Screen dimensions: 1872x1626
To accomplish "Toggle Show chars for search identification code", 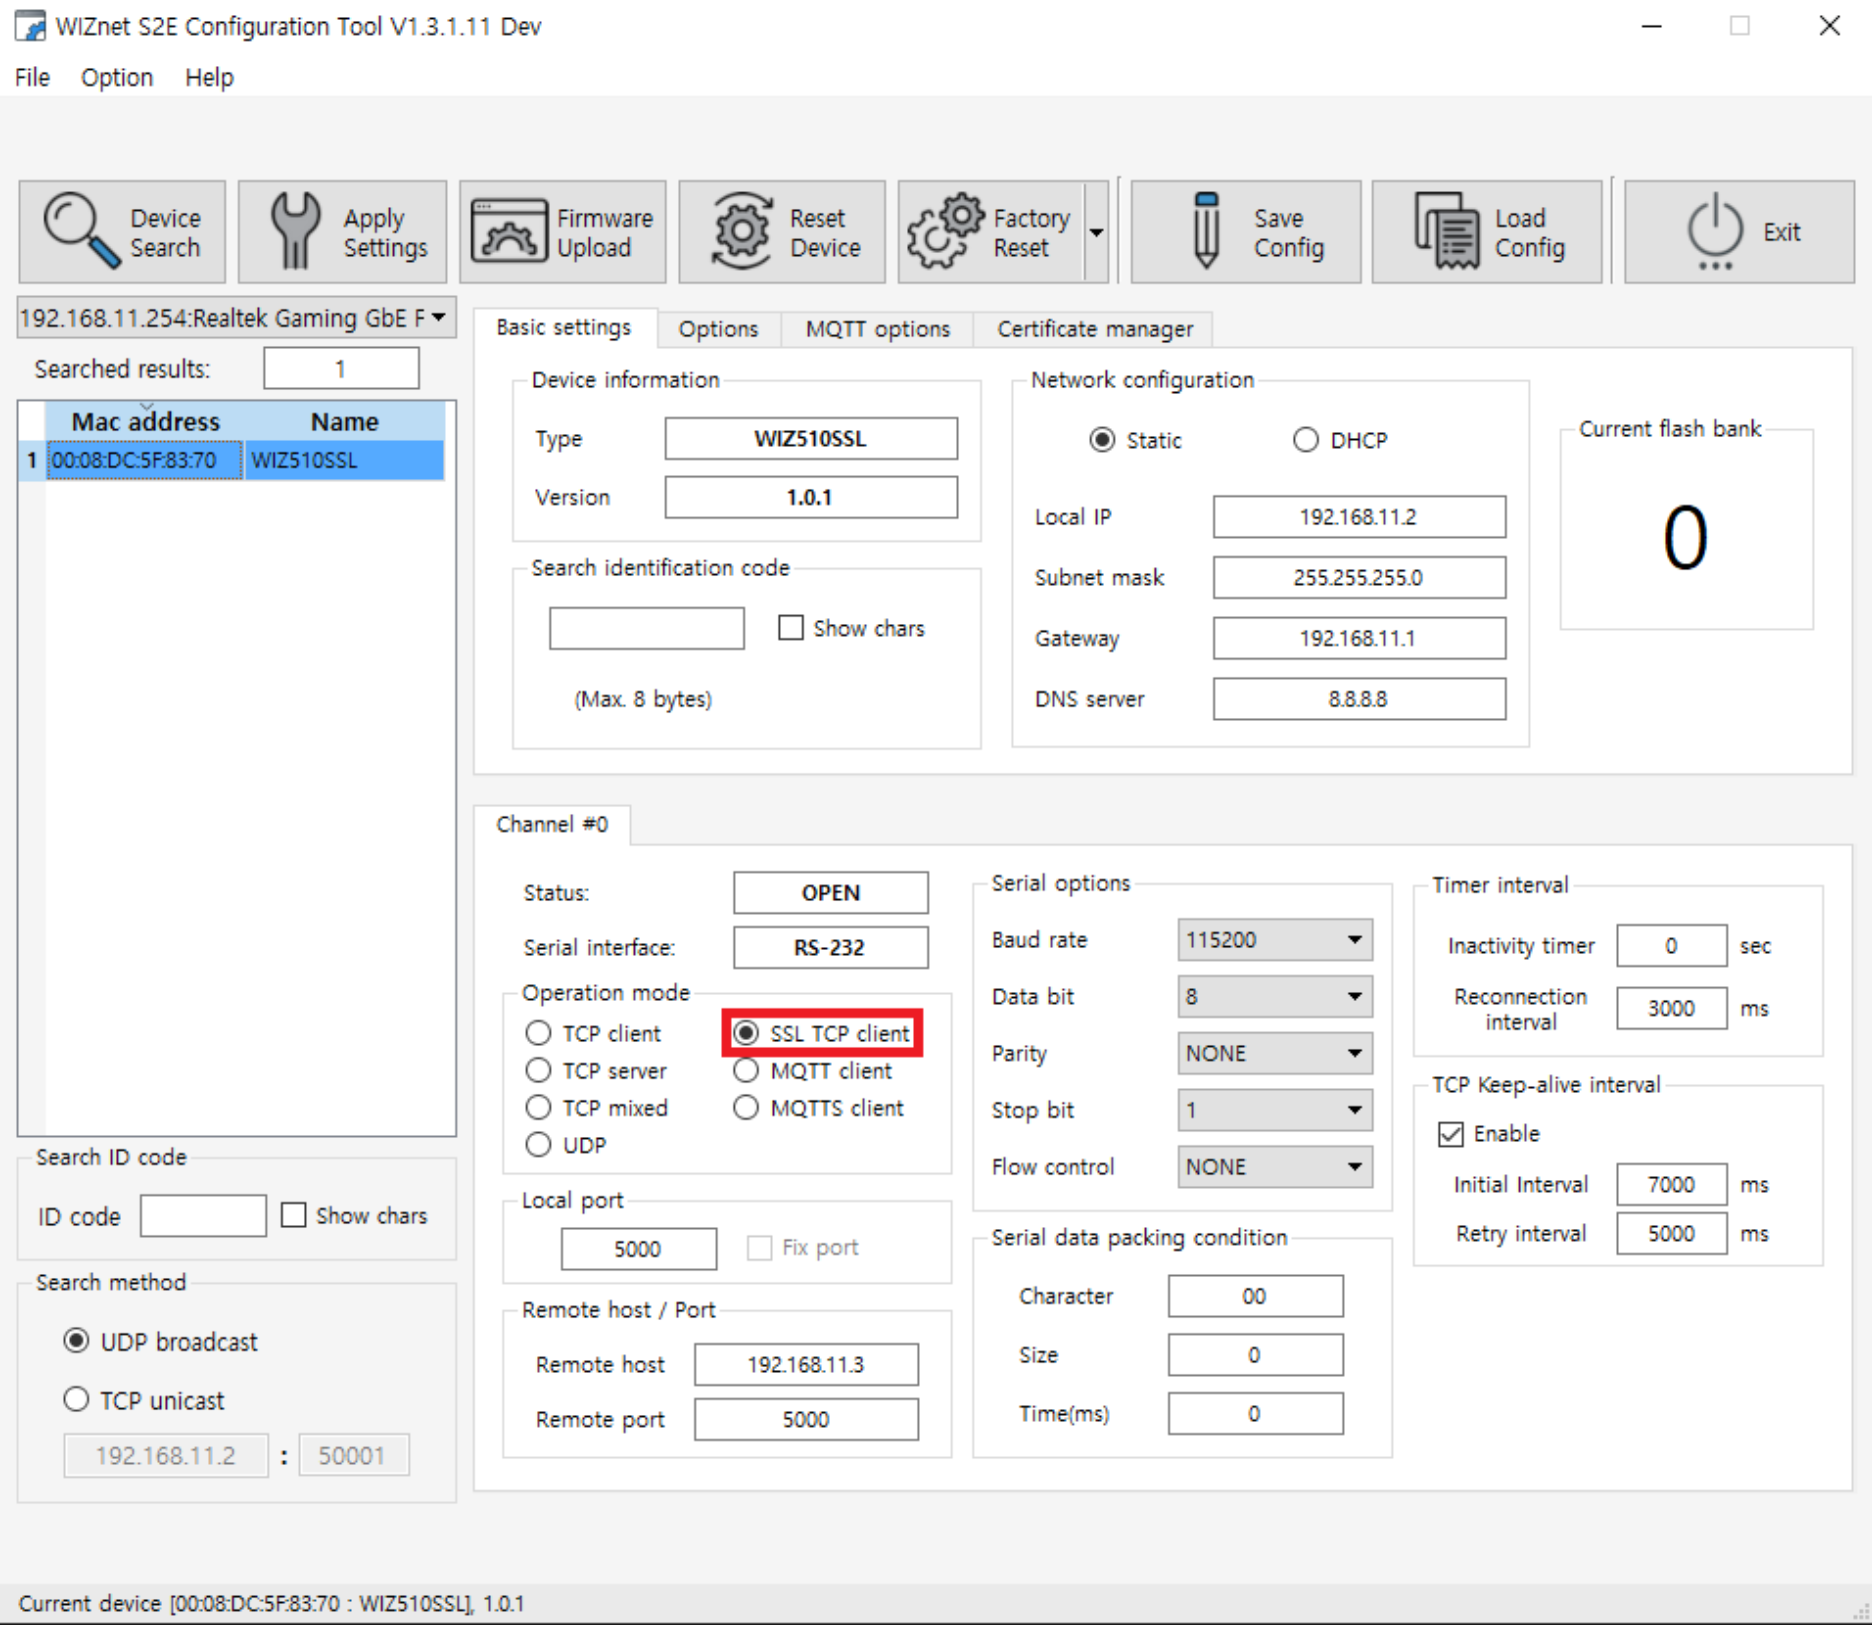I will point(791,628).
